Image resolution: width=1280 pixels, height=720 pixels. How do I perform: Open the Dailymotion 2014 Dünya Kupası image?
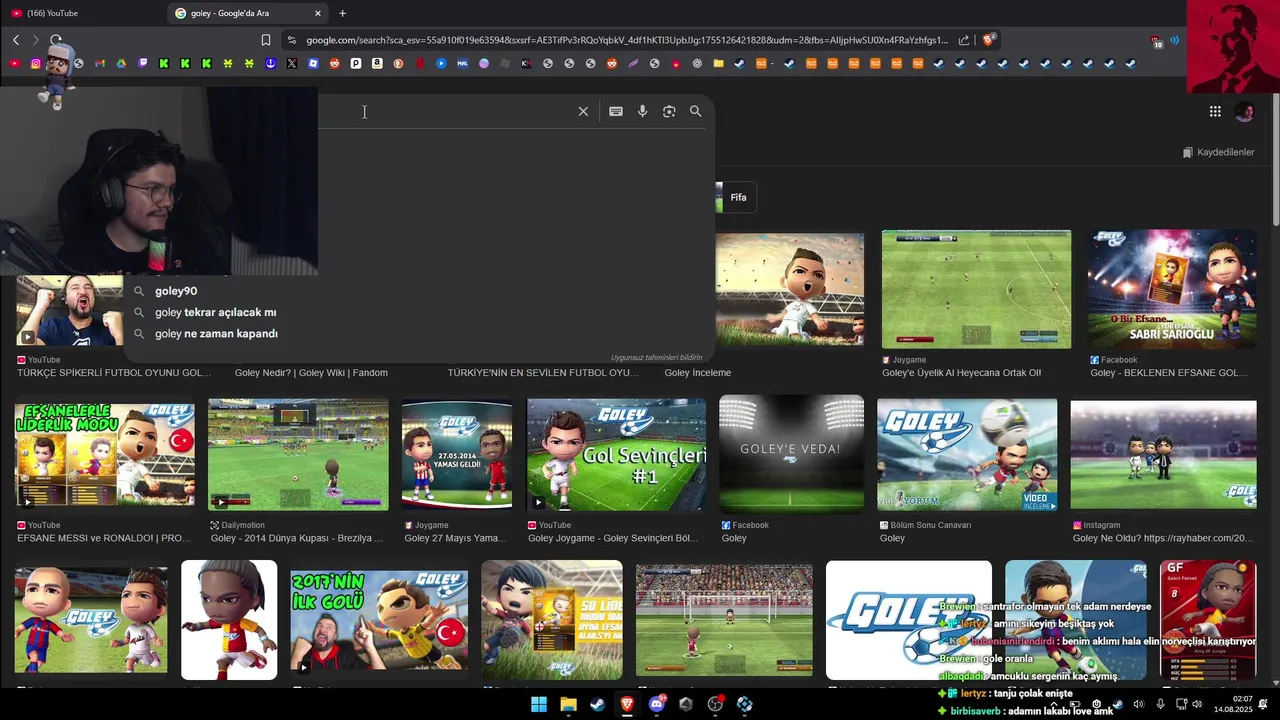[298, 455]
